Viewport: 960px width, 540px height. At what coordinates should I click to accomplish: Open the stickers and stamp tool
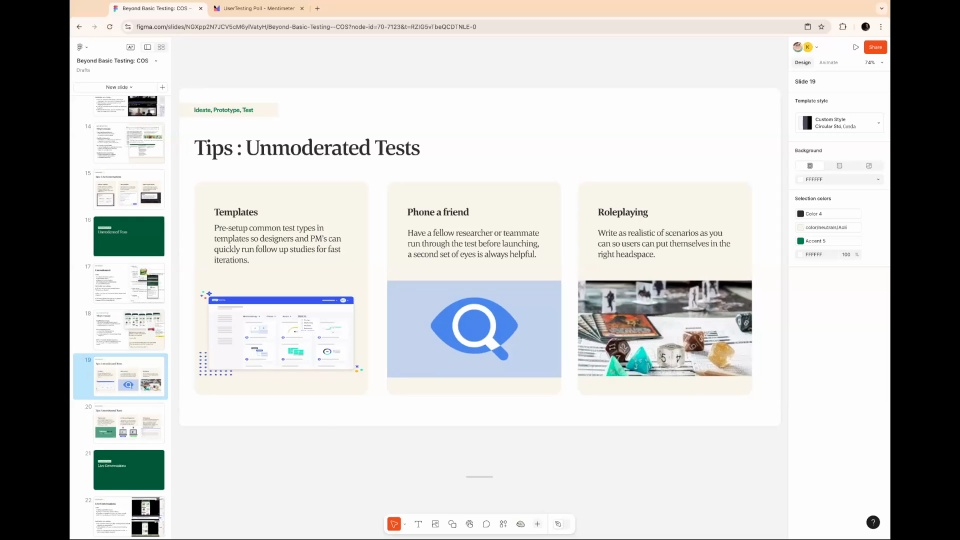coord(470,524)
